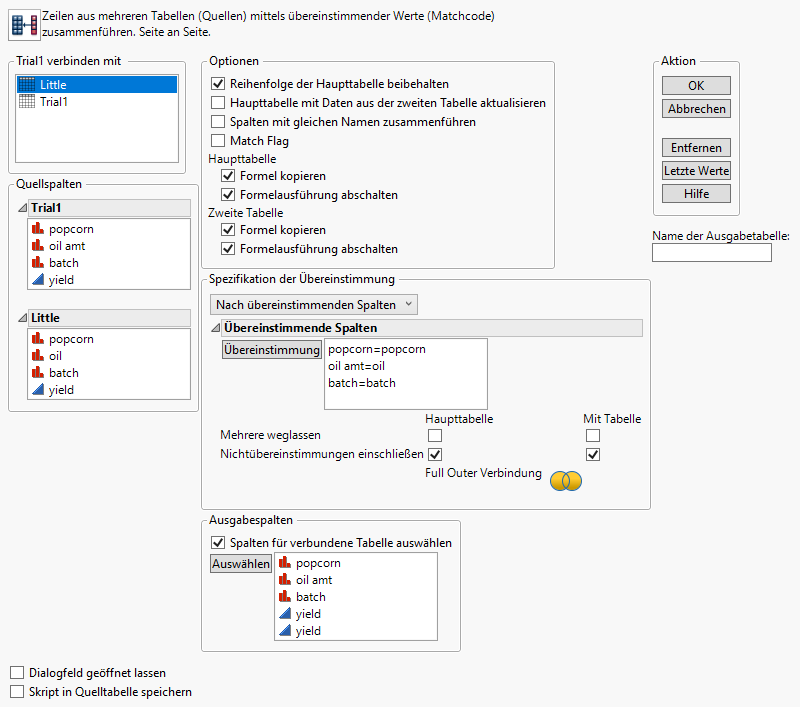The height and width of the screenshot is (707, 800).
Task: Click Name der Ausgabetabelle input field
Action: [x=712, y=252]
